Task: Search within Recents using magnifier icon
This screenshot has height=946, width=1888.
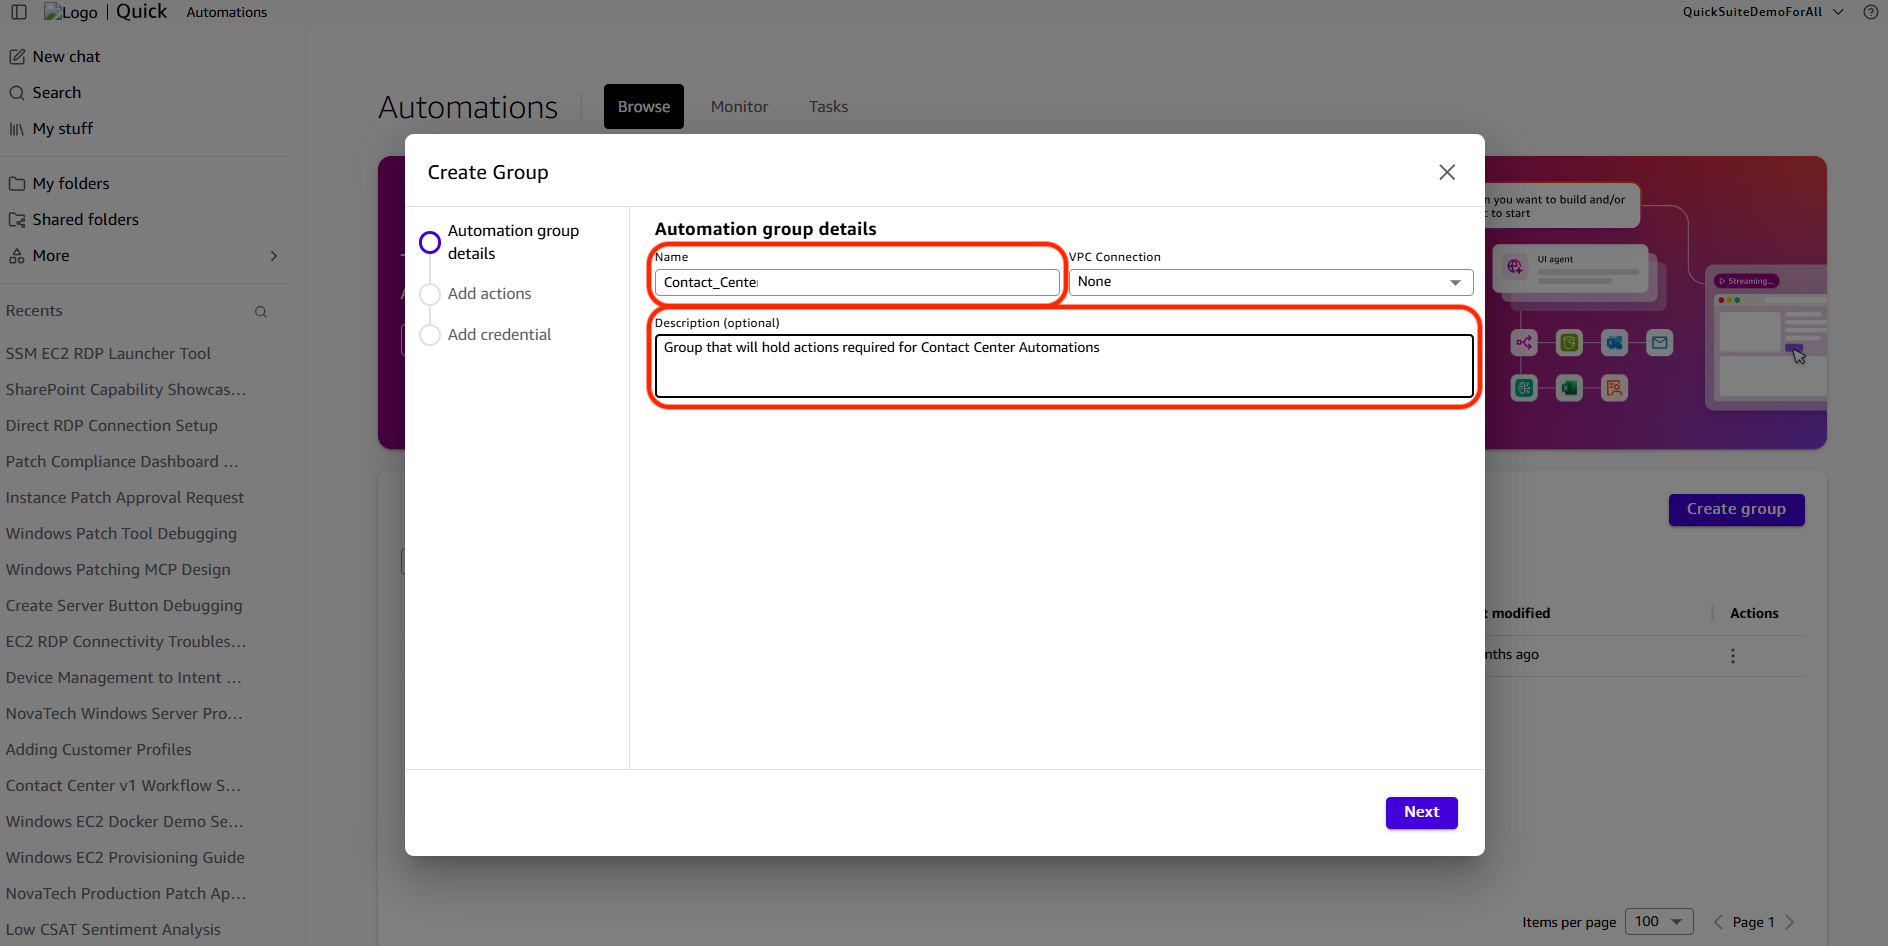Action: click(261, 312)
